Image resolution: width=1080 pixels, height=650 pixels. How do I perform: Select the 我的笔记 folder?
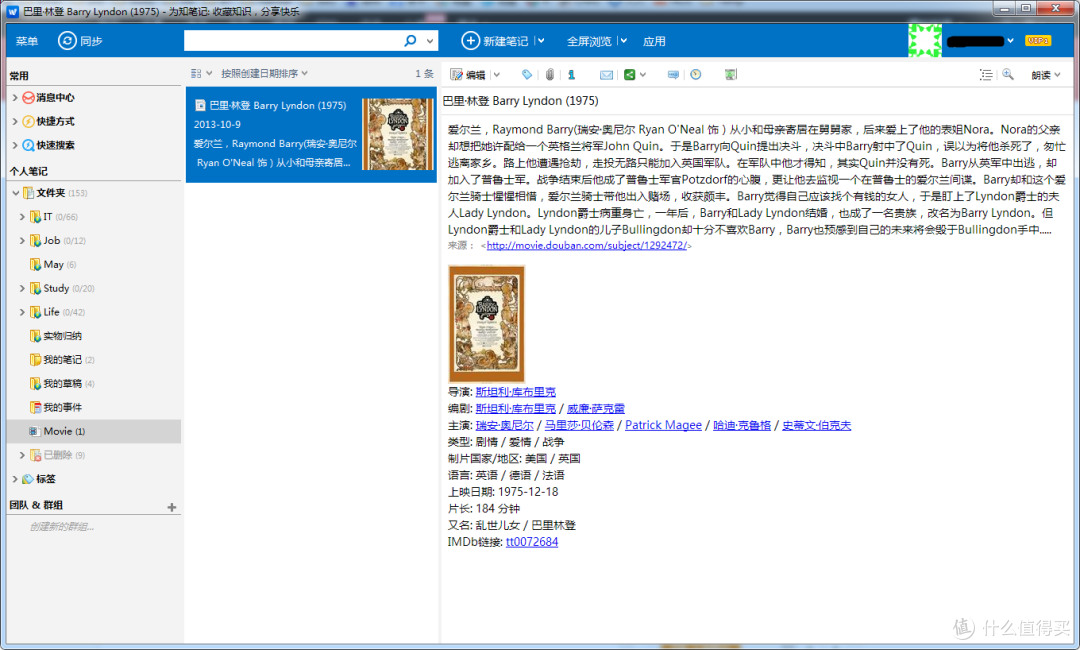62,359
